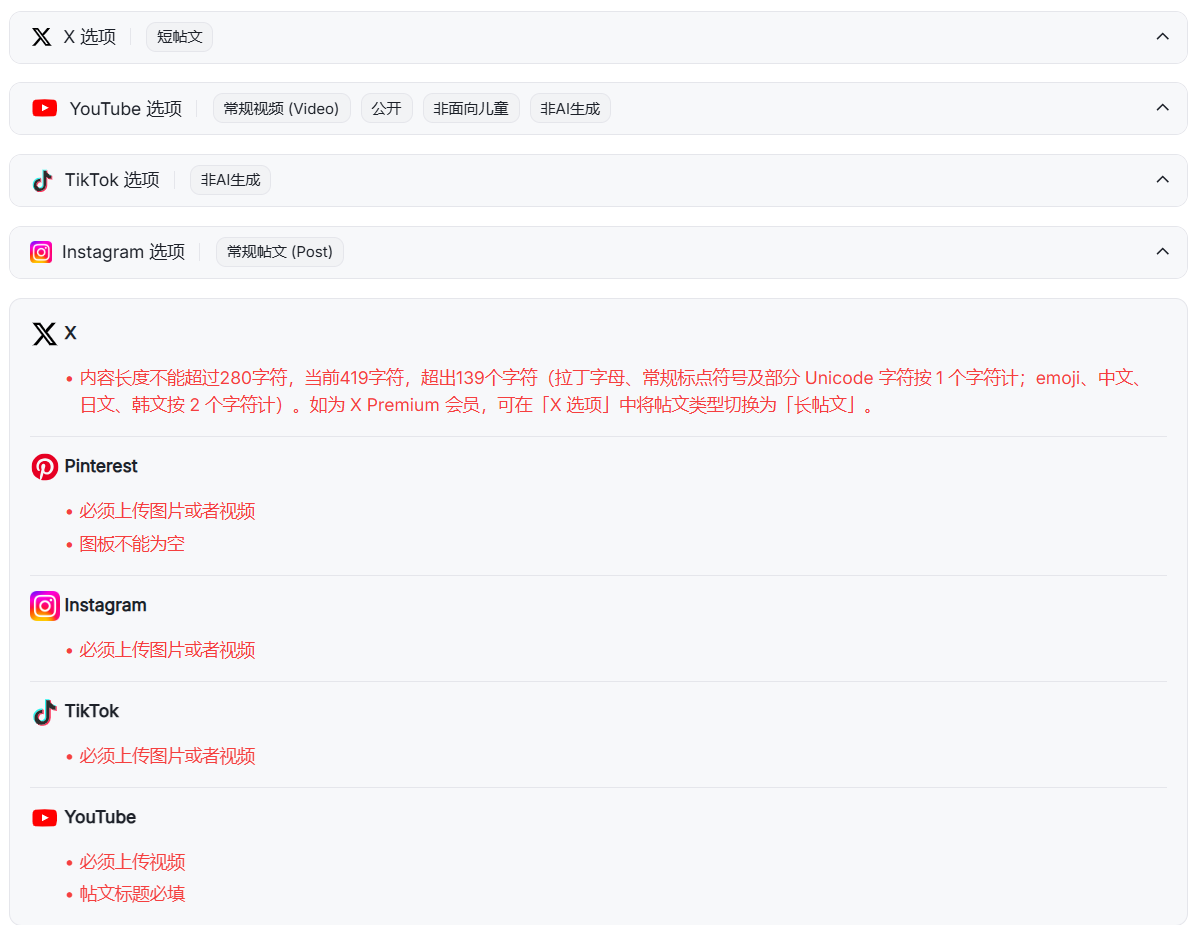Click the 图板不能为空 error
This screenshot has height=928, width=1197.
point(132,544)
